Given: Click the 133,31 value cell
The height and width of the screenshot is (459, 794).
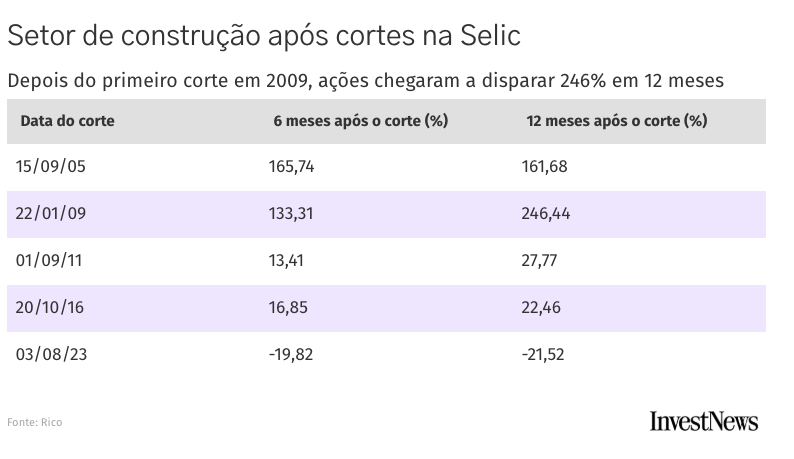Looking at the screenshot, I should click(x=291, y=214).
